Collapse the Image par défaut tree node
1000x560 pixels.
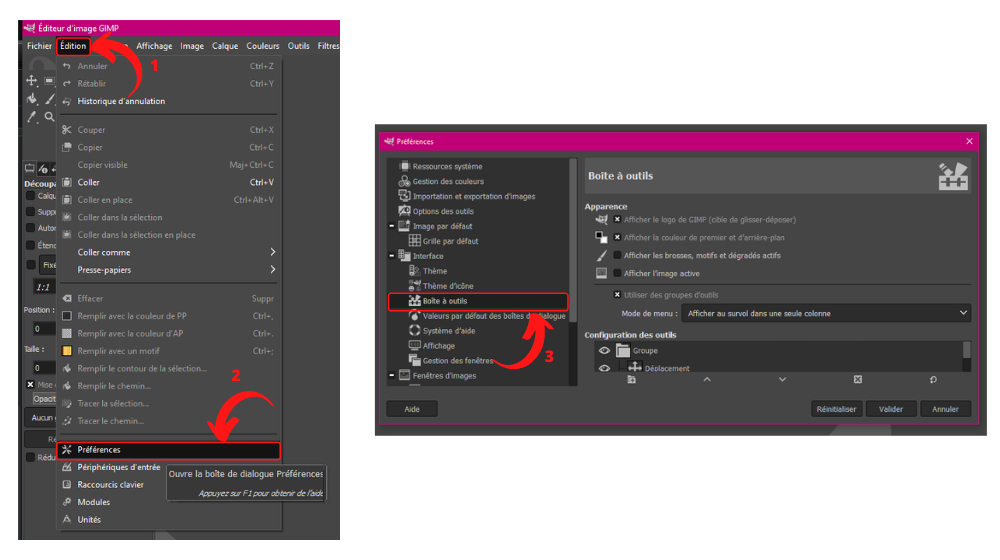tap(392, 226)
